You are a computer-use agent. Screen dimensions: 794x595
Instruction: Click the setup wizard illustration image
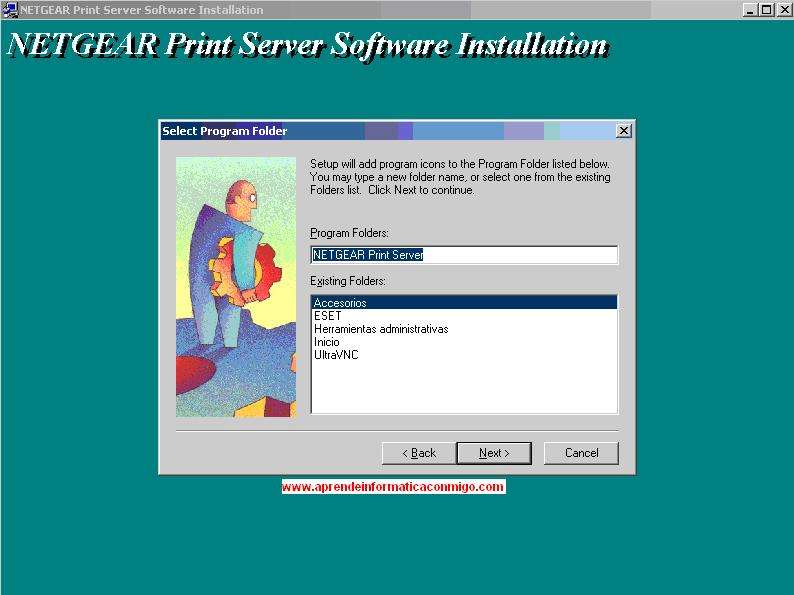click(236, 287)
